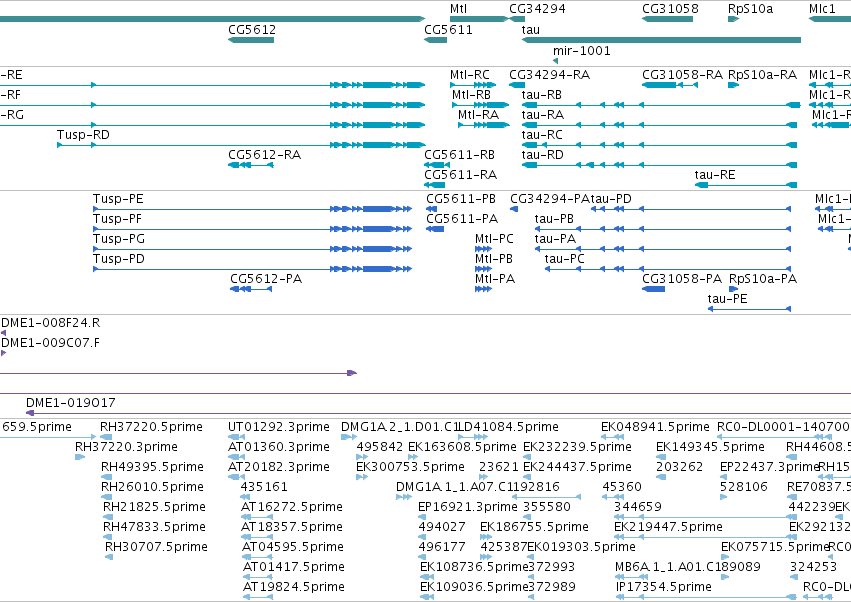Click the DME1-009C07.F feature

click(3, 353)
